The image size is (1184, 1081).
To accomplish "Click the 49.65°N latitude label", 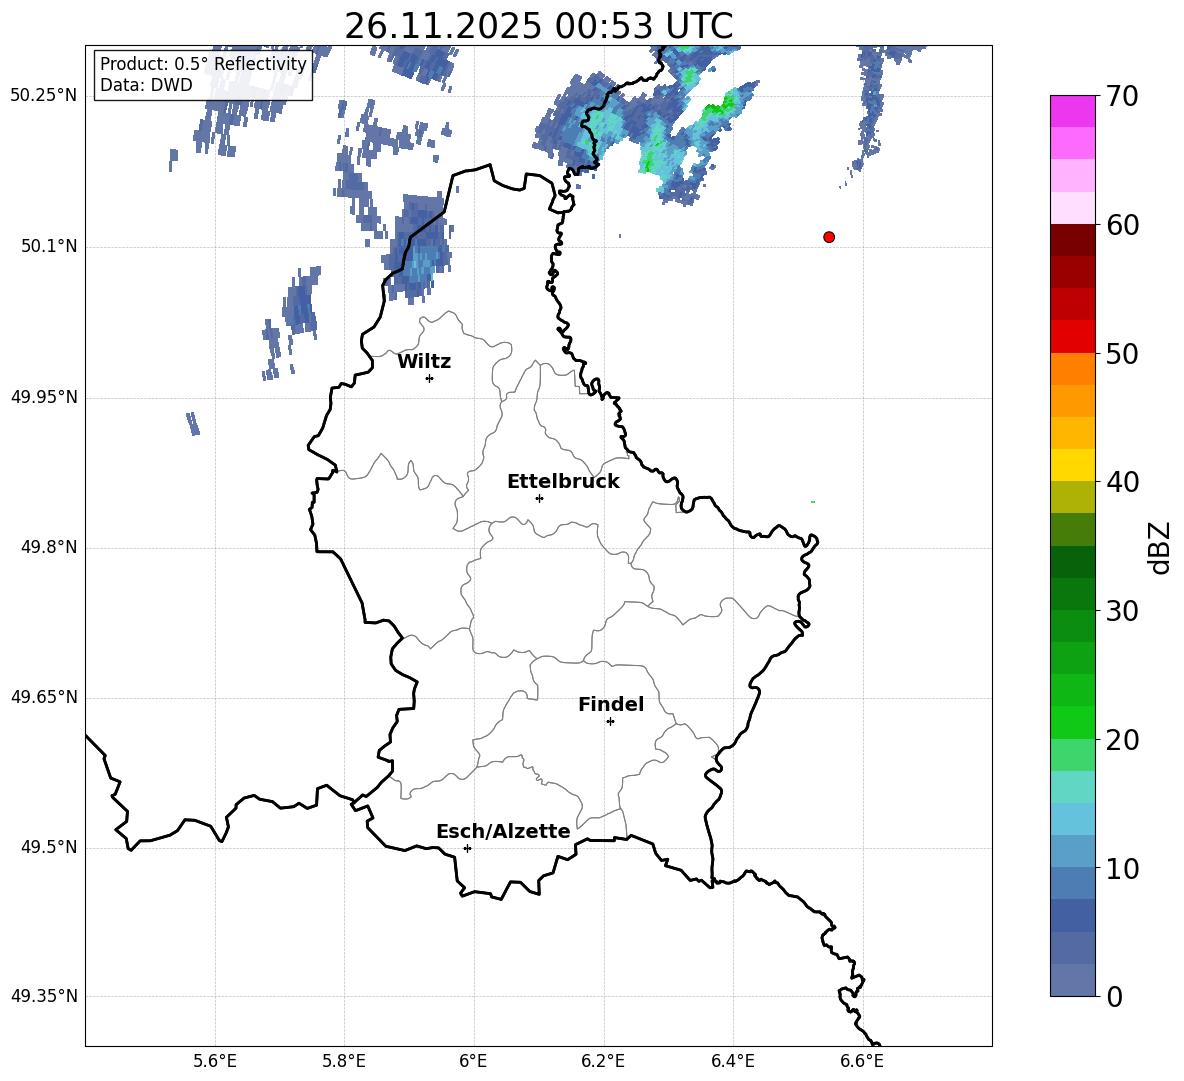I will (x=44, y=696).
